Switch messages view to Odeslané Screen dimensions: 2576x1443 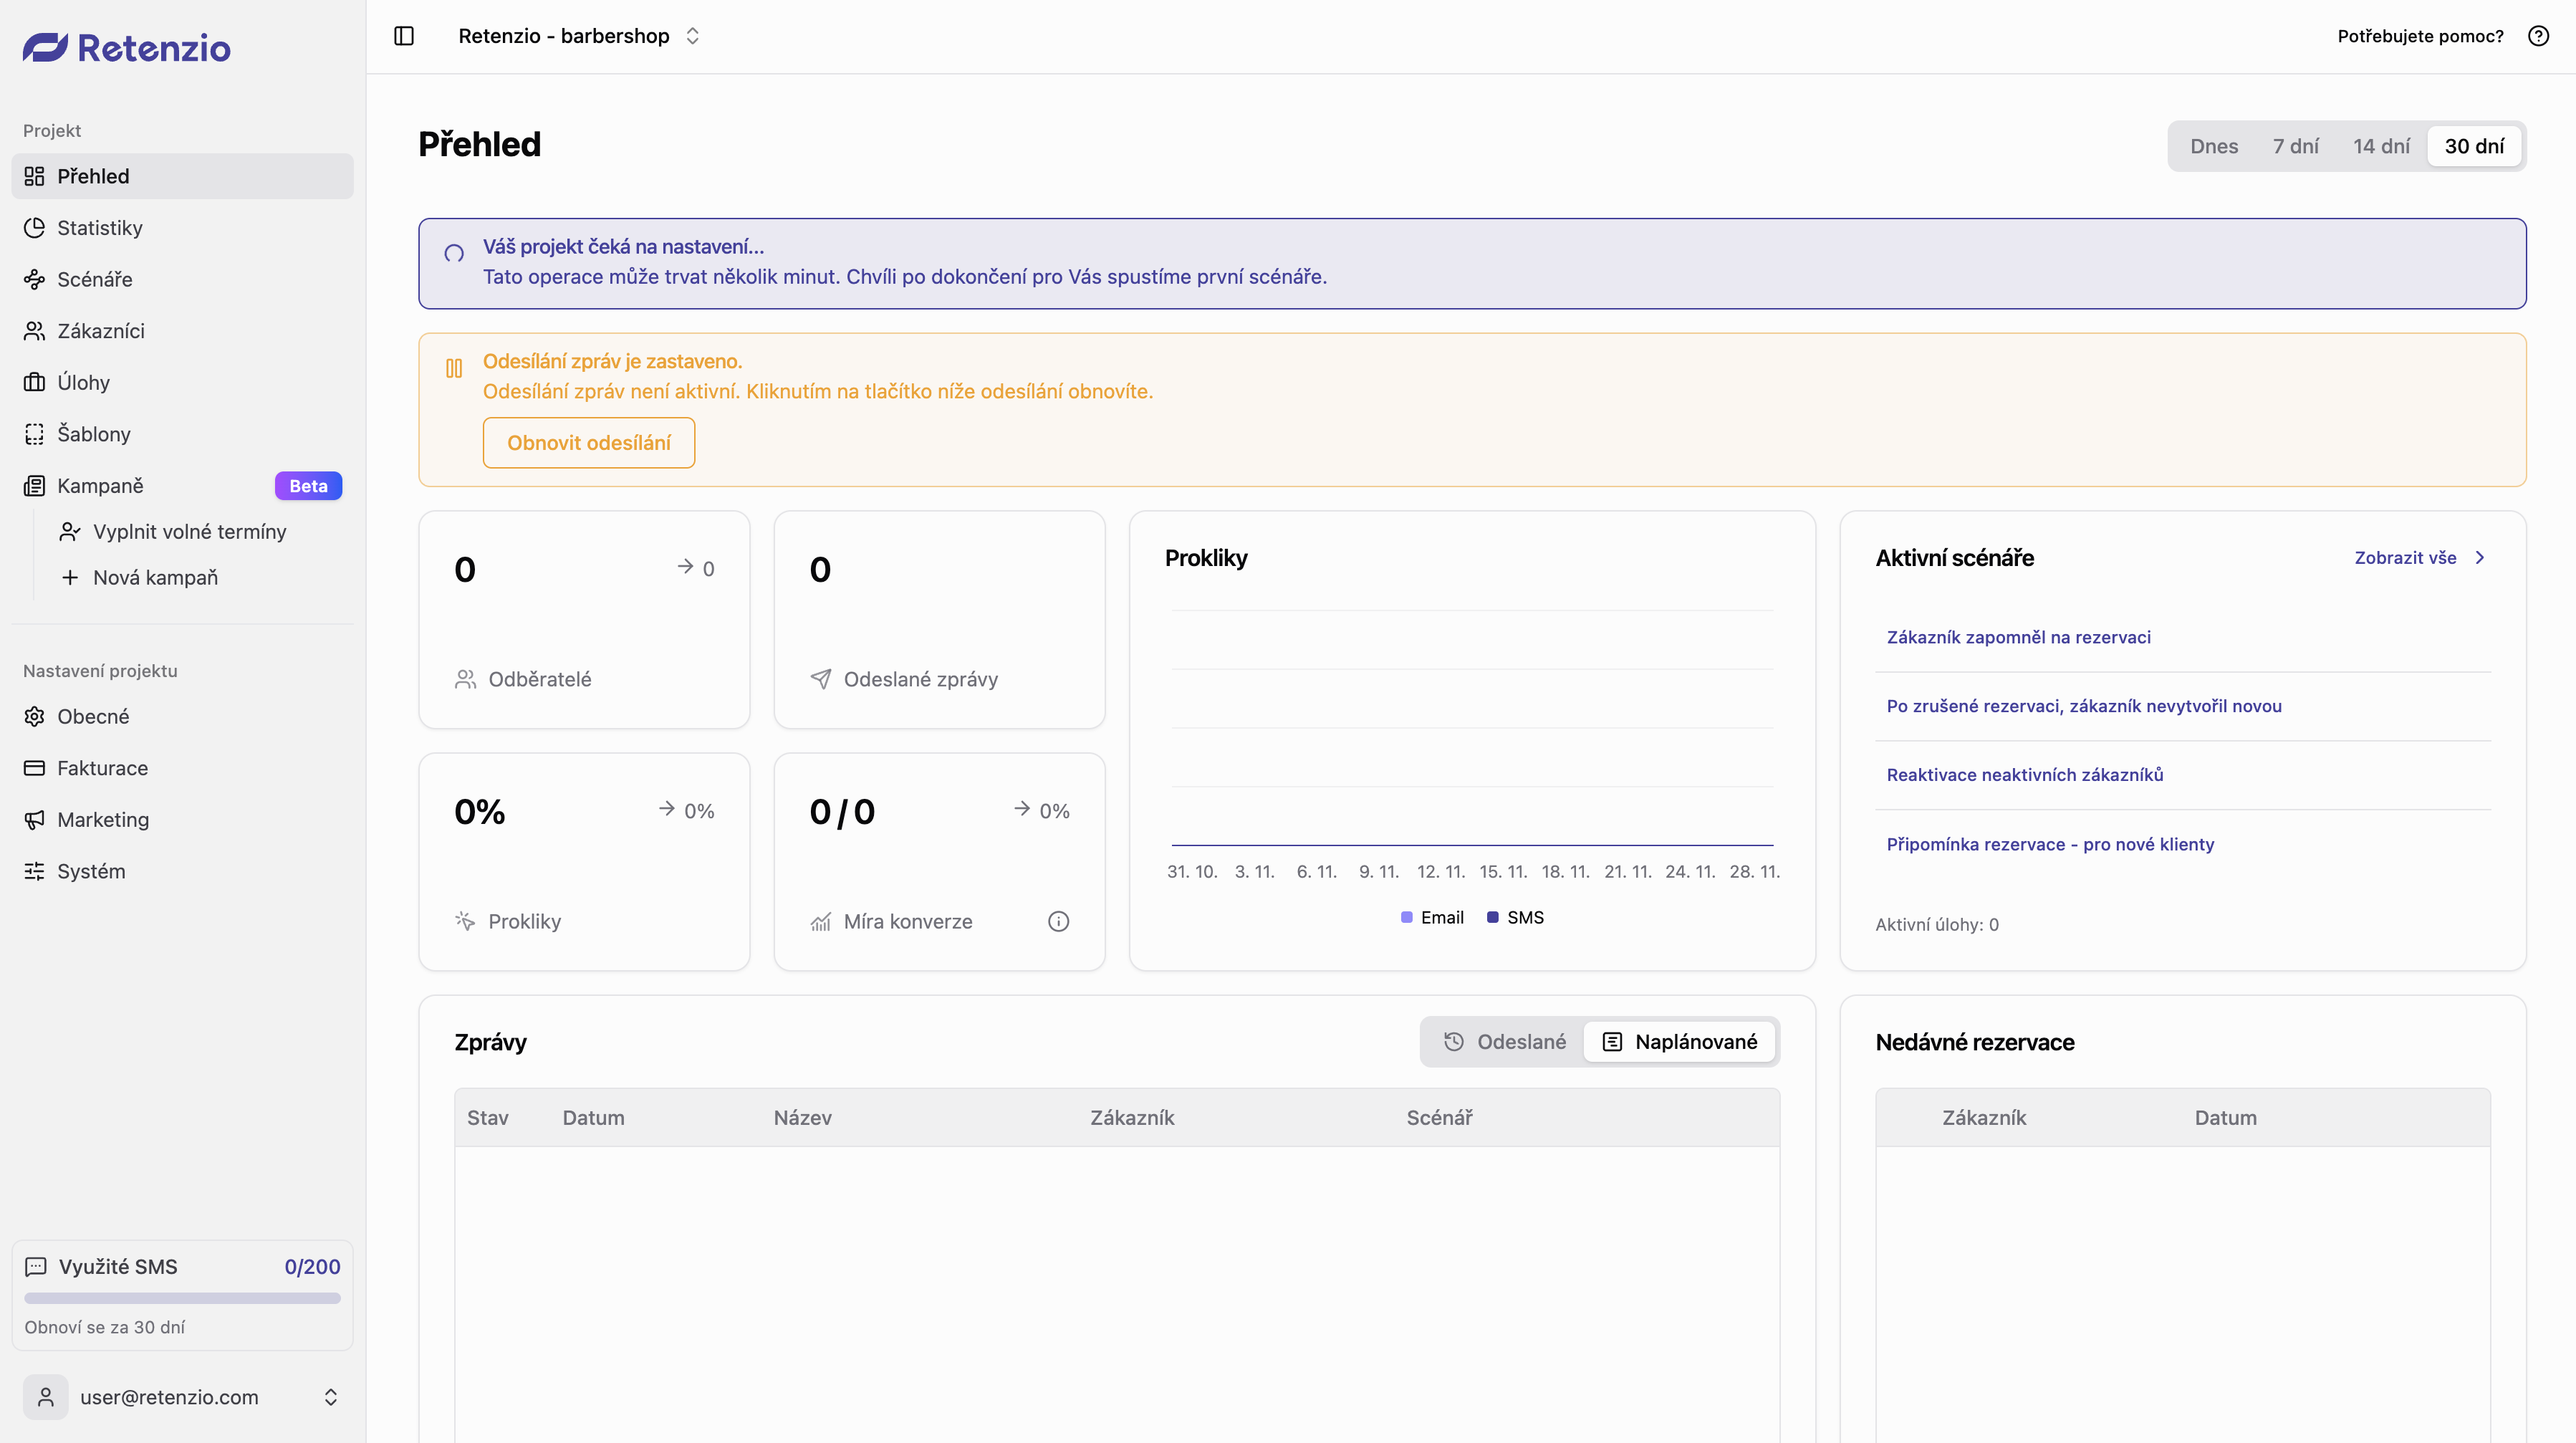(x=1506, y=1041)
